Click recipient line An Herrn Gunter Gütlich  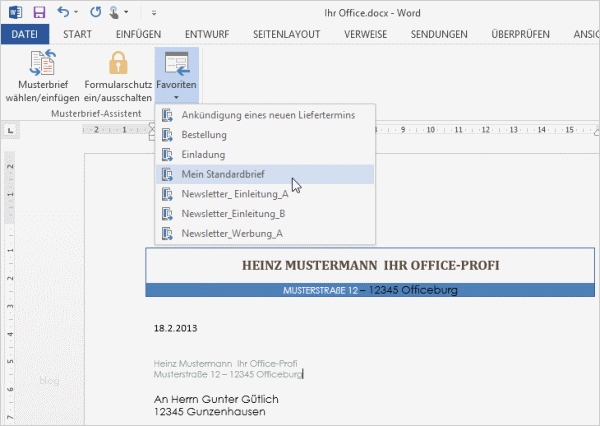tap(216, 399)
